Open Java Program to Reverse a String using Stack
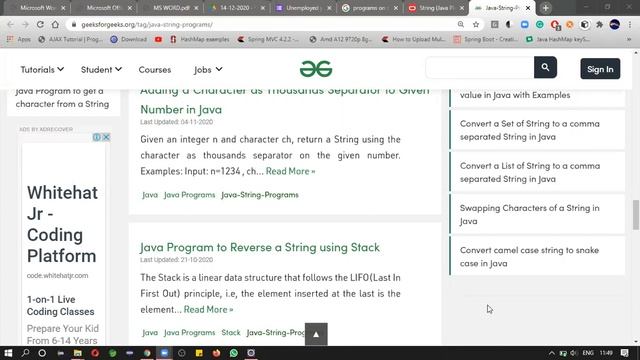The width and height of the screenshot is (640, 360). coord(260,247)
